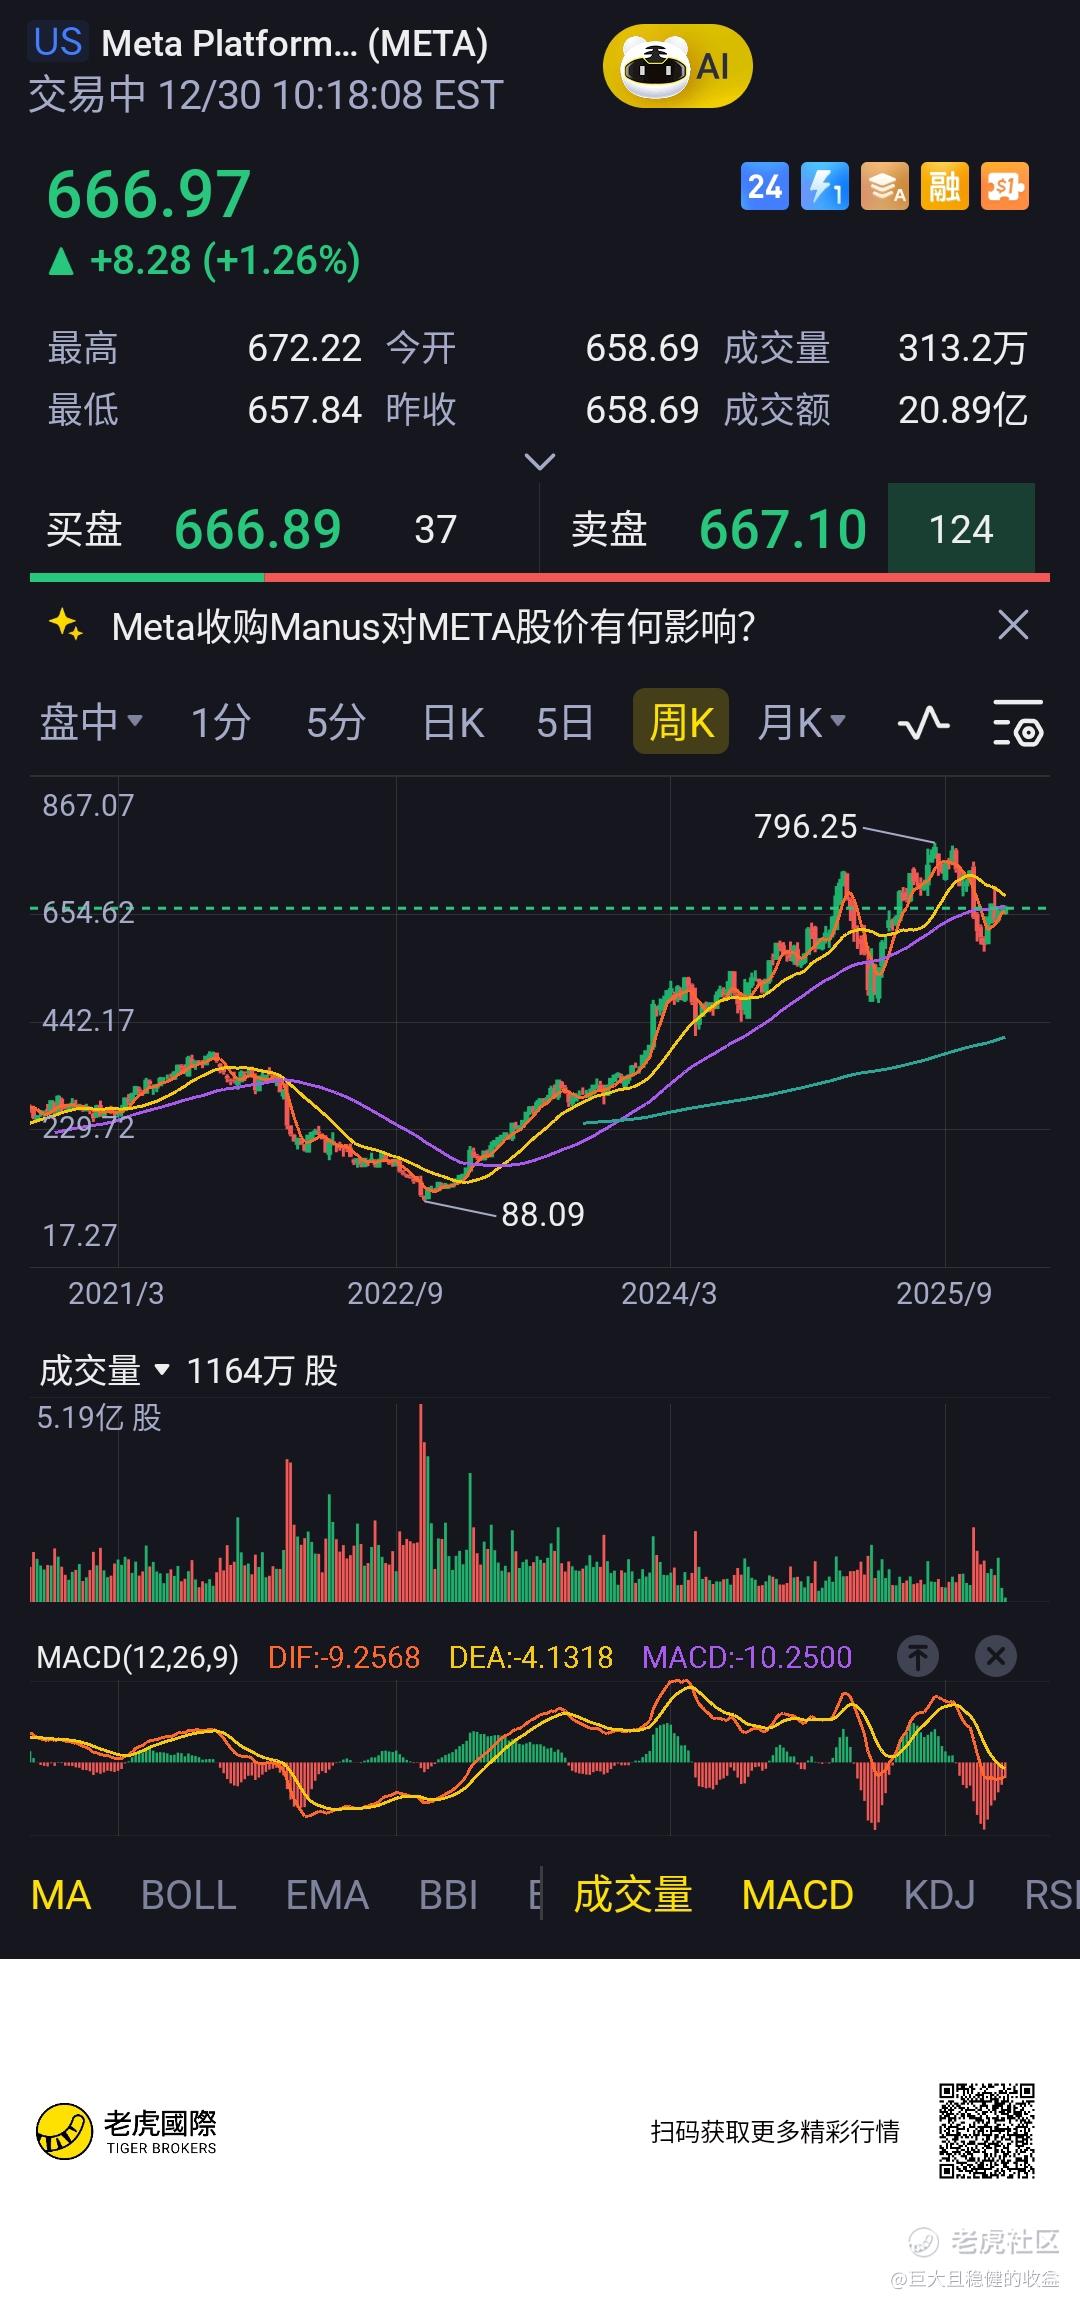Tap the 成交额 20.89亿 value

click(x=963, y=410)
